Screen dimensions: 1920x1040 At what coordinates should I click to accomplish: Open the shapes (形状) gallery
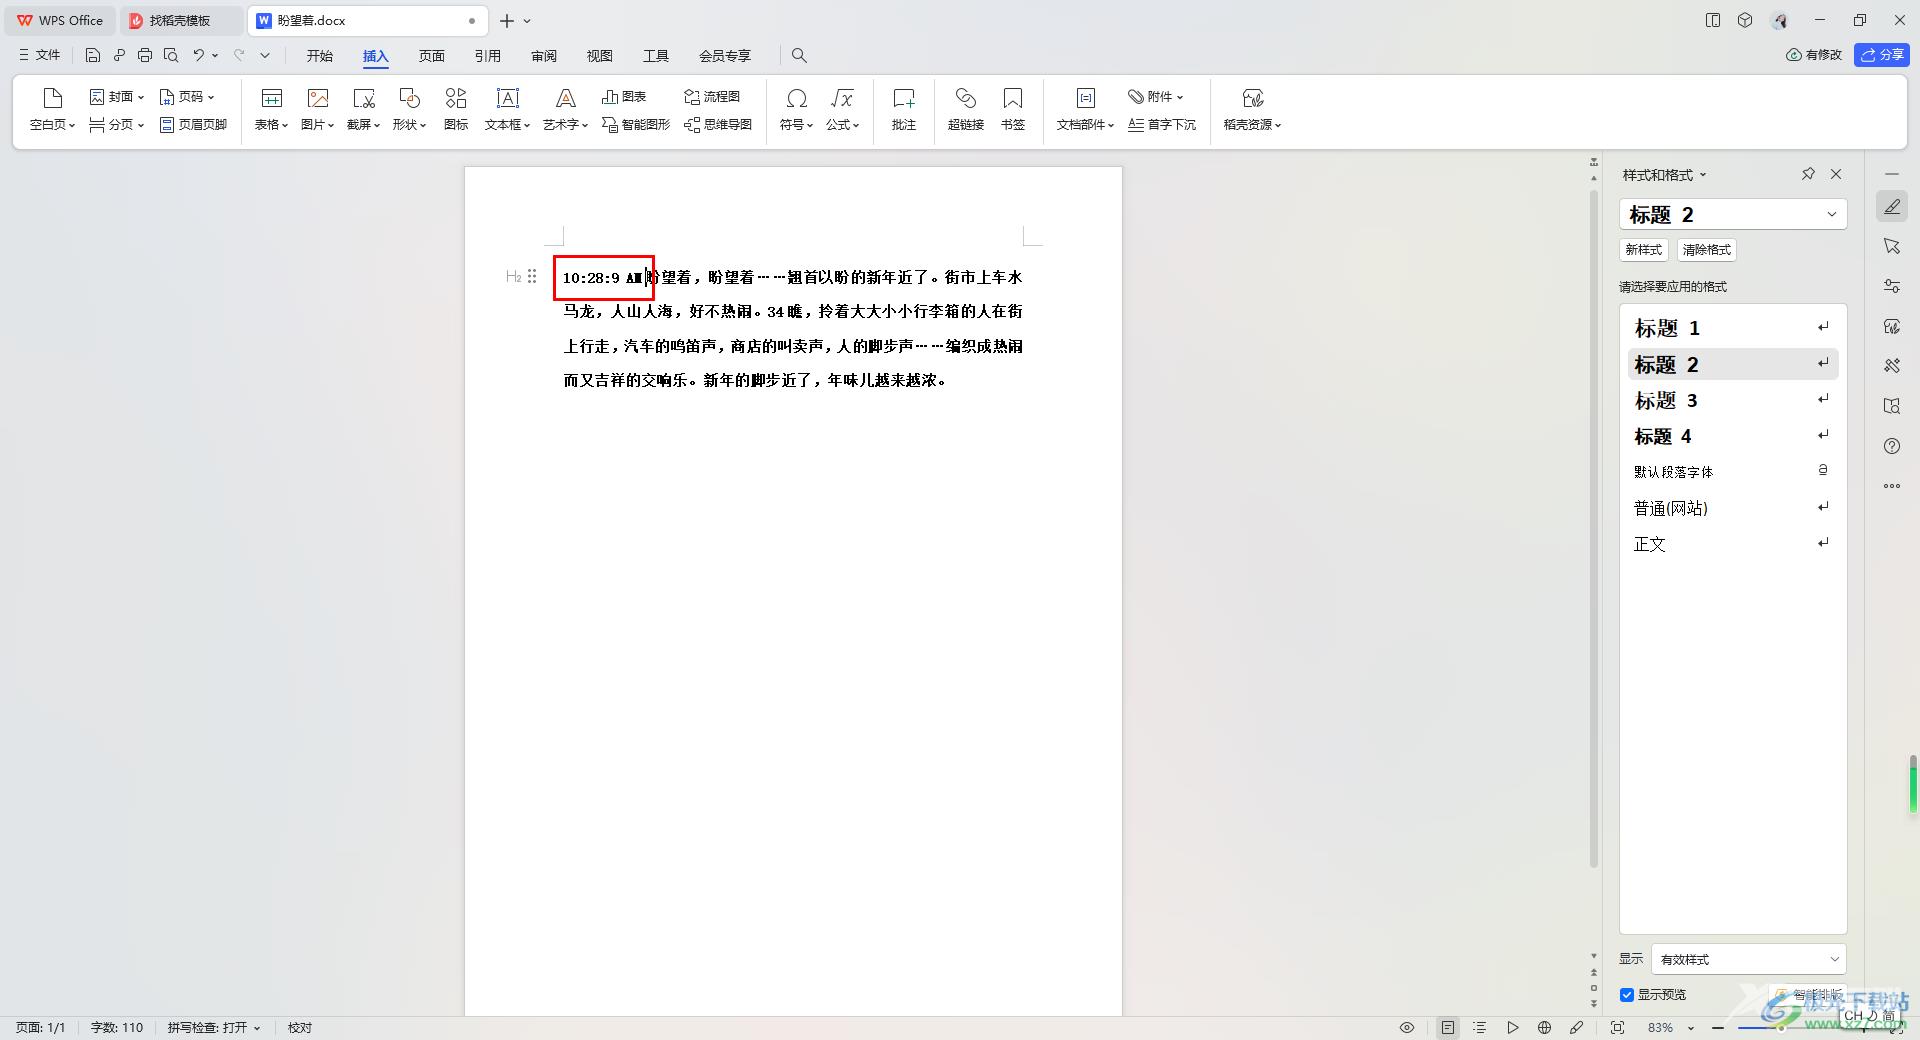point(409,109)
